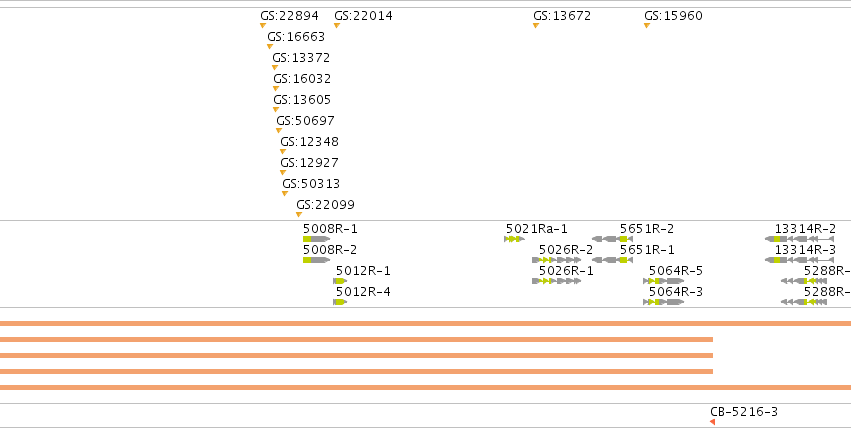Image resolution: width=851 pixels, height=428 pixels.
Task: Click the 5012R-1 gene model glyph
Action: coord(340,281)
